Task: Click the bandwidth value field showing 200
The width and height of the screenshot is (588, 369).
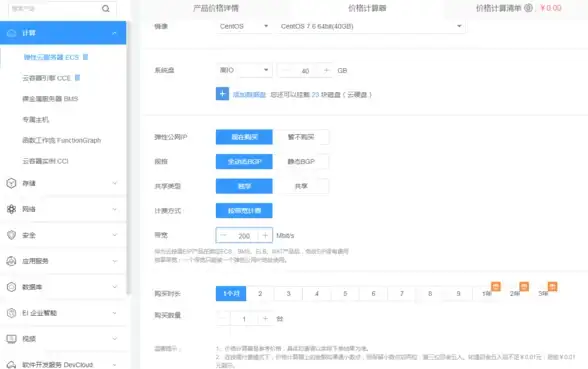Action: click(x=244, y=236)
